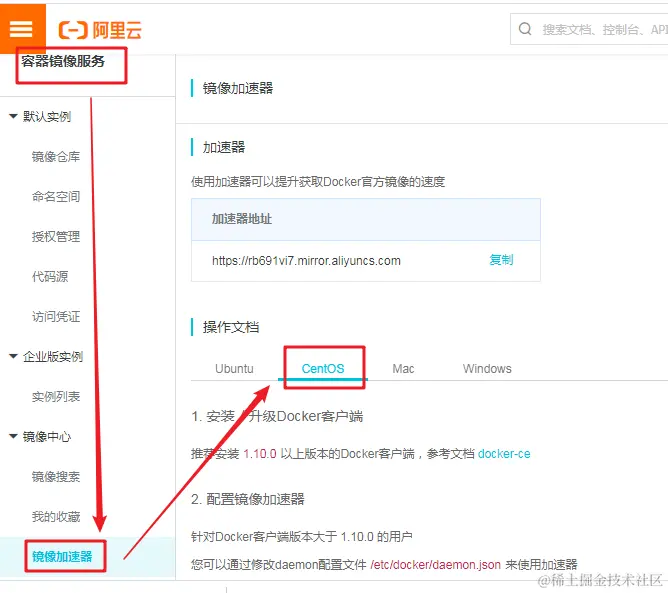Image resolution: width=668 pixels, height=593 pixels.
Task: Open 代码源 in sidebar
Action: 50,276
